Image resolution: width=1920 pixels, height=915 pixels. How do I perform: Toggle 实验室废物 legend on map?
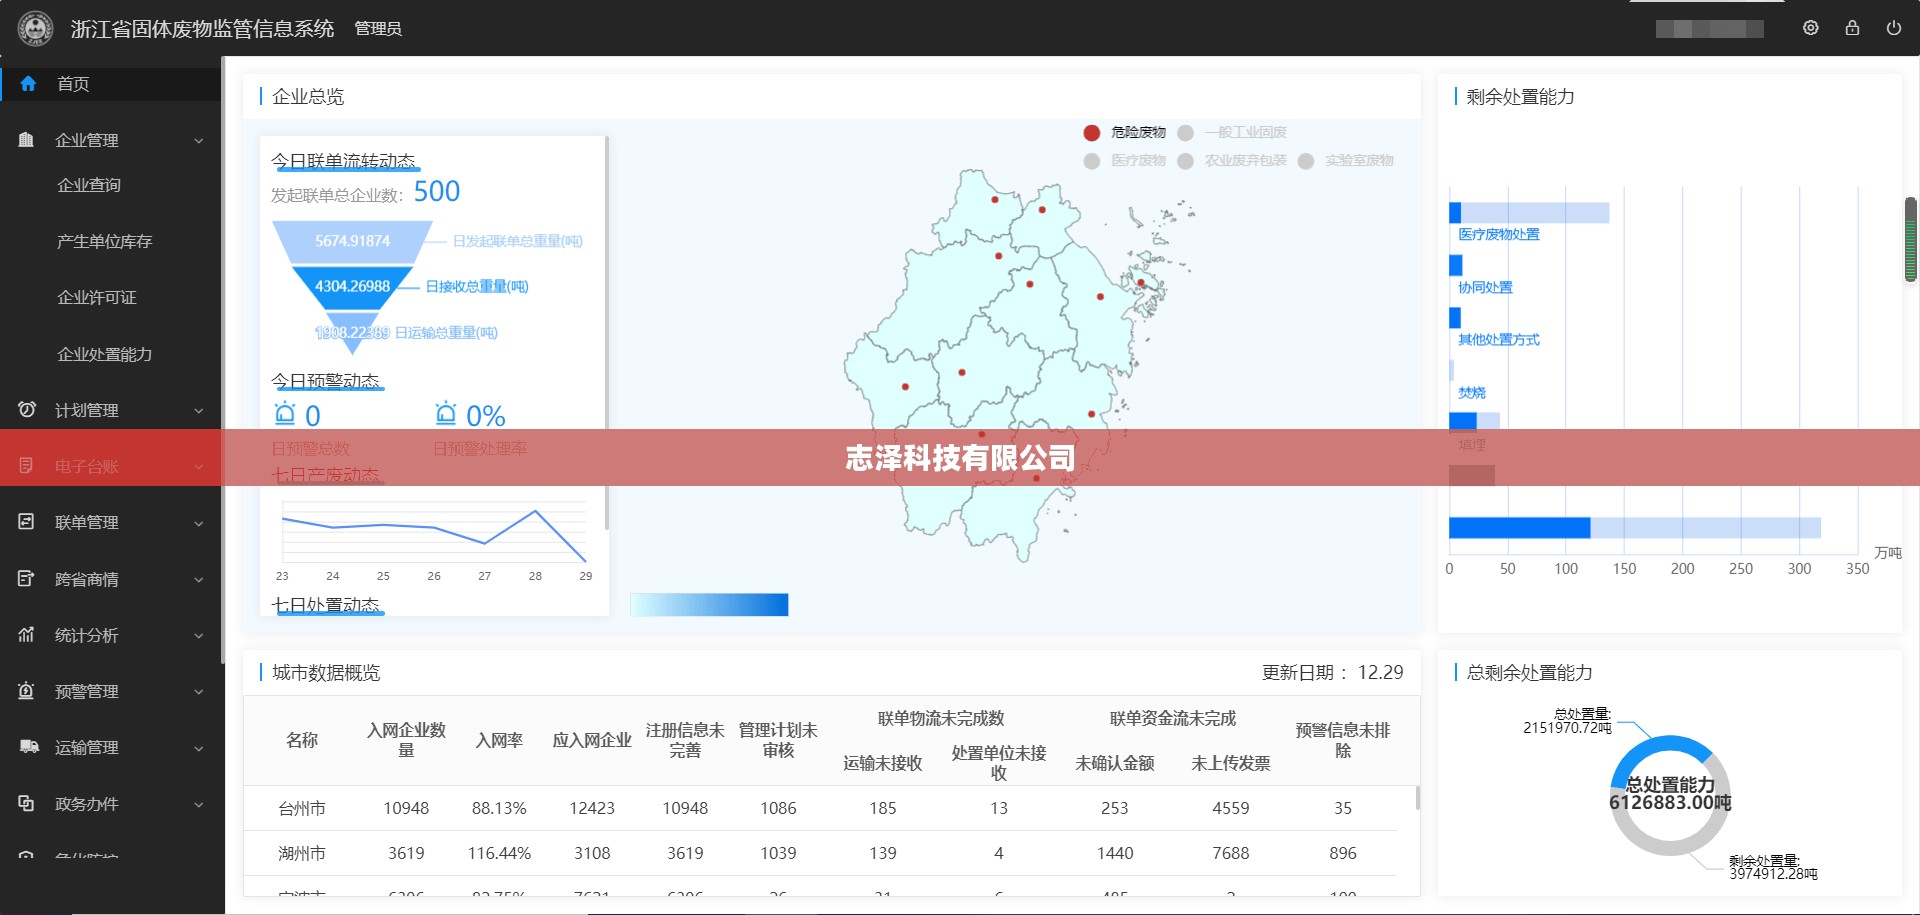(1345, 160)
